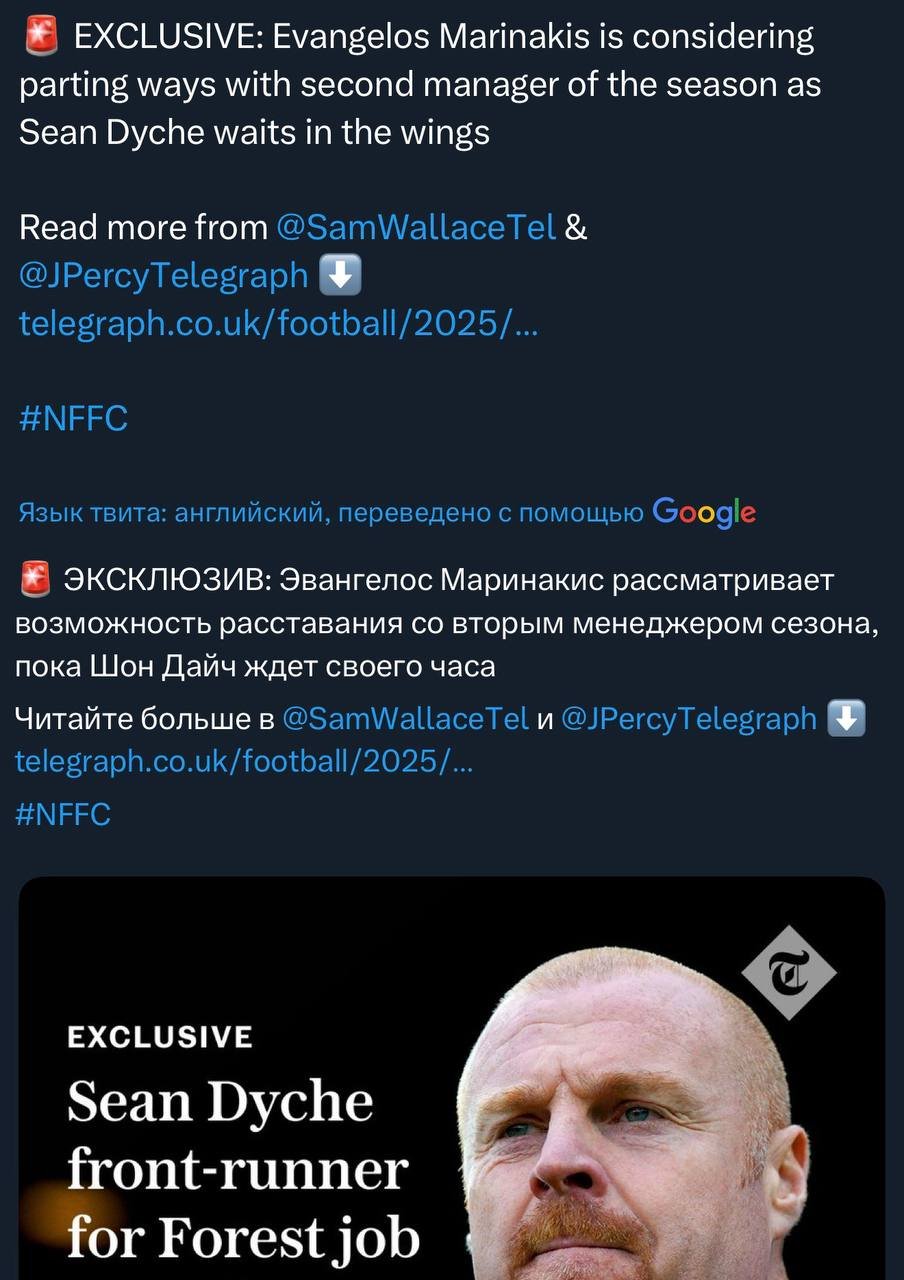The width and height of the screenshot is (904, 1280).
Task: Open @JPercyTelegraph profile from the English tweet
Action: [x=164, y=275]
